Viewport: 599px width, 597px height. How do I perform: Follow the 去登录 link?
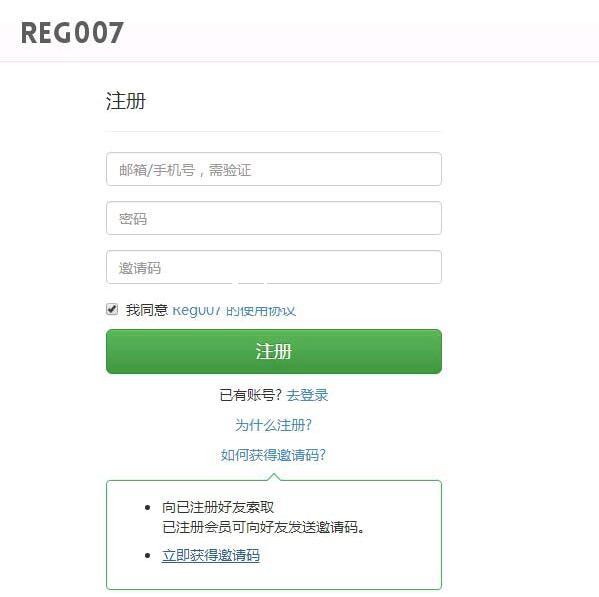[x=307, y=395]
